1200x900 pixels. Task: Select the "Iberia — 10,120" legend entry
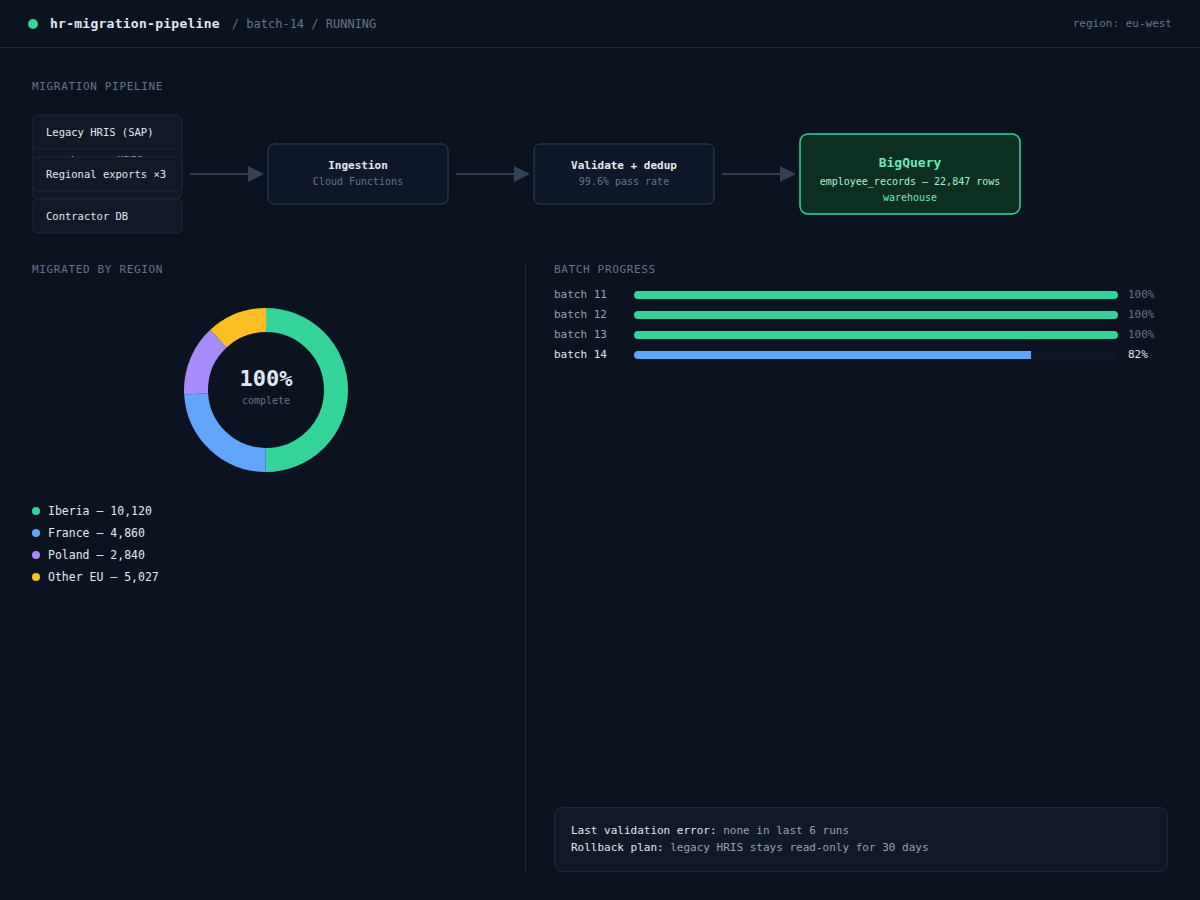[92, 511]
